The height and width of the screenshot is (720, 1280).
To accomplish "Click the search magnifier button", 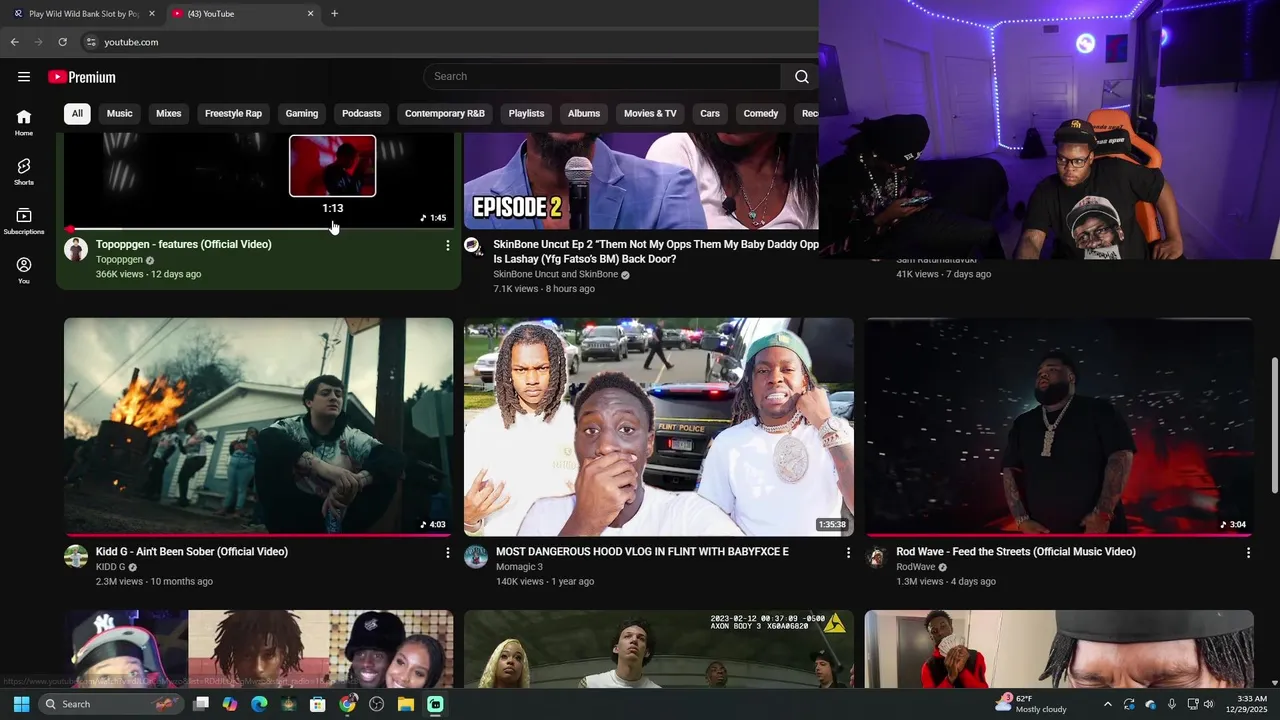I will click(x=801, y=77).
